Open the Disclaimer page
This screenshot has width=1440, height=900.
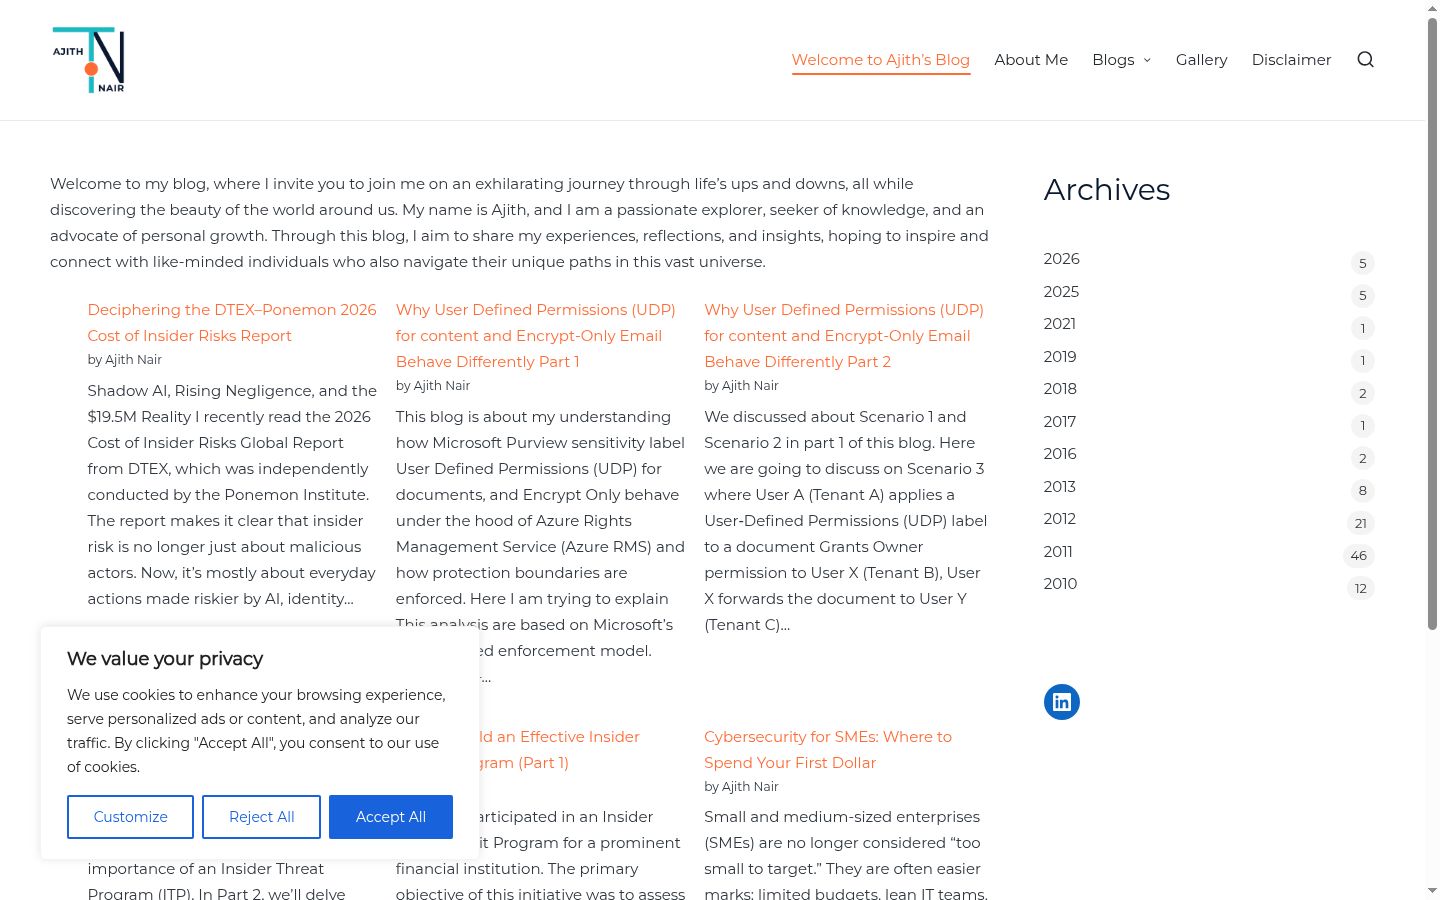1291,60
